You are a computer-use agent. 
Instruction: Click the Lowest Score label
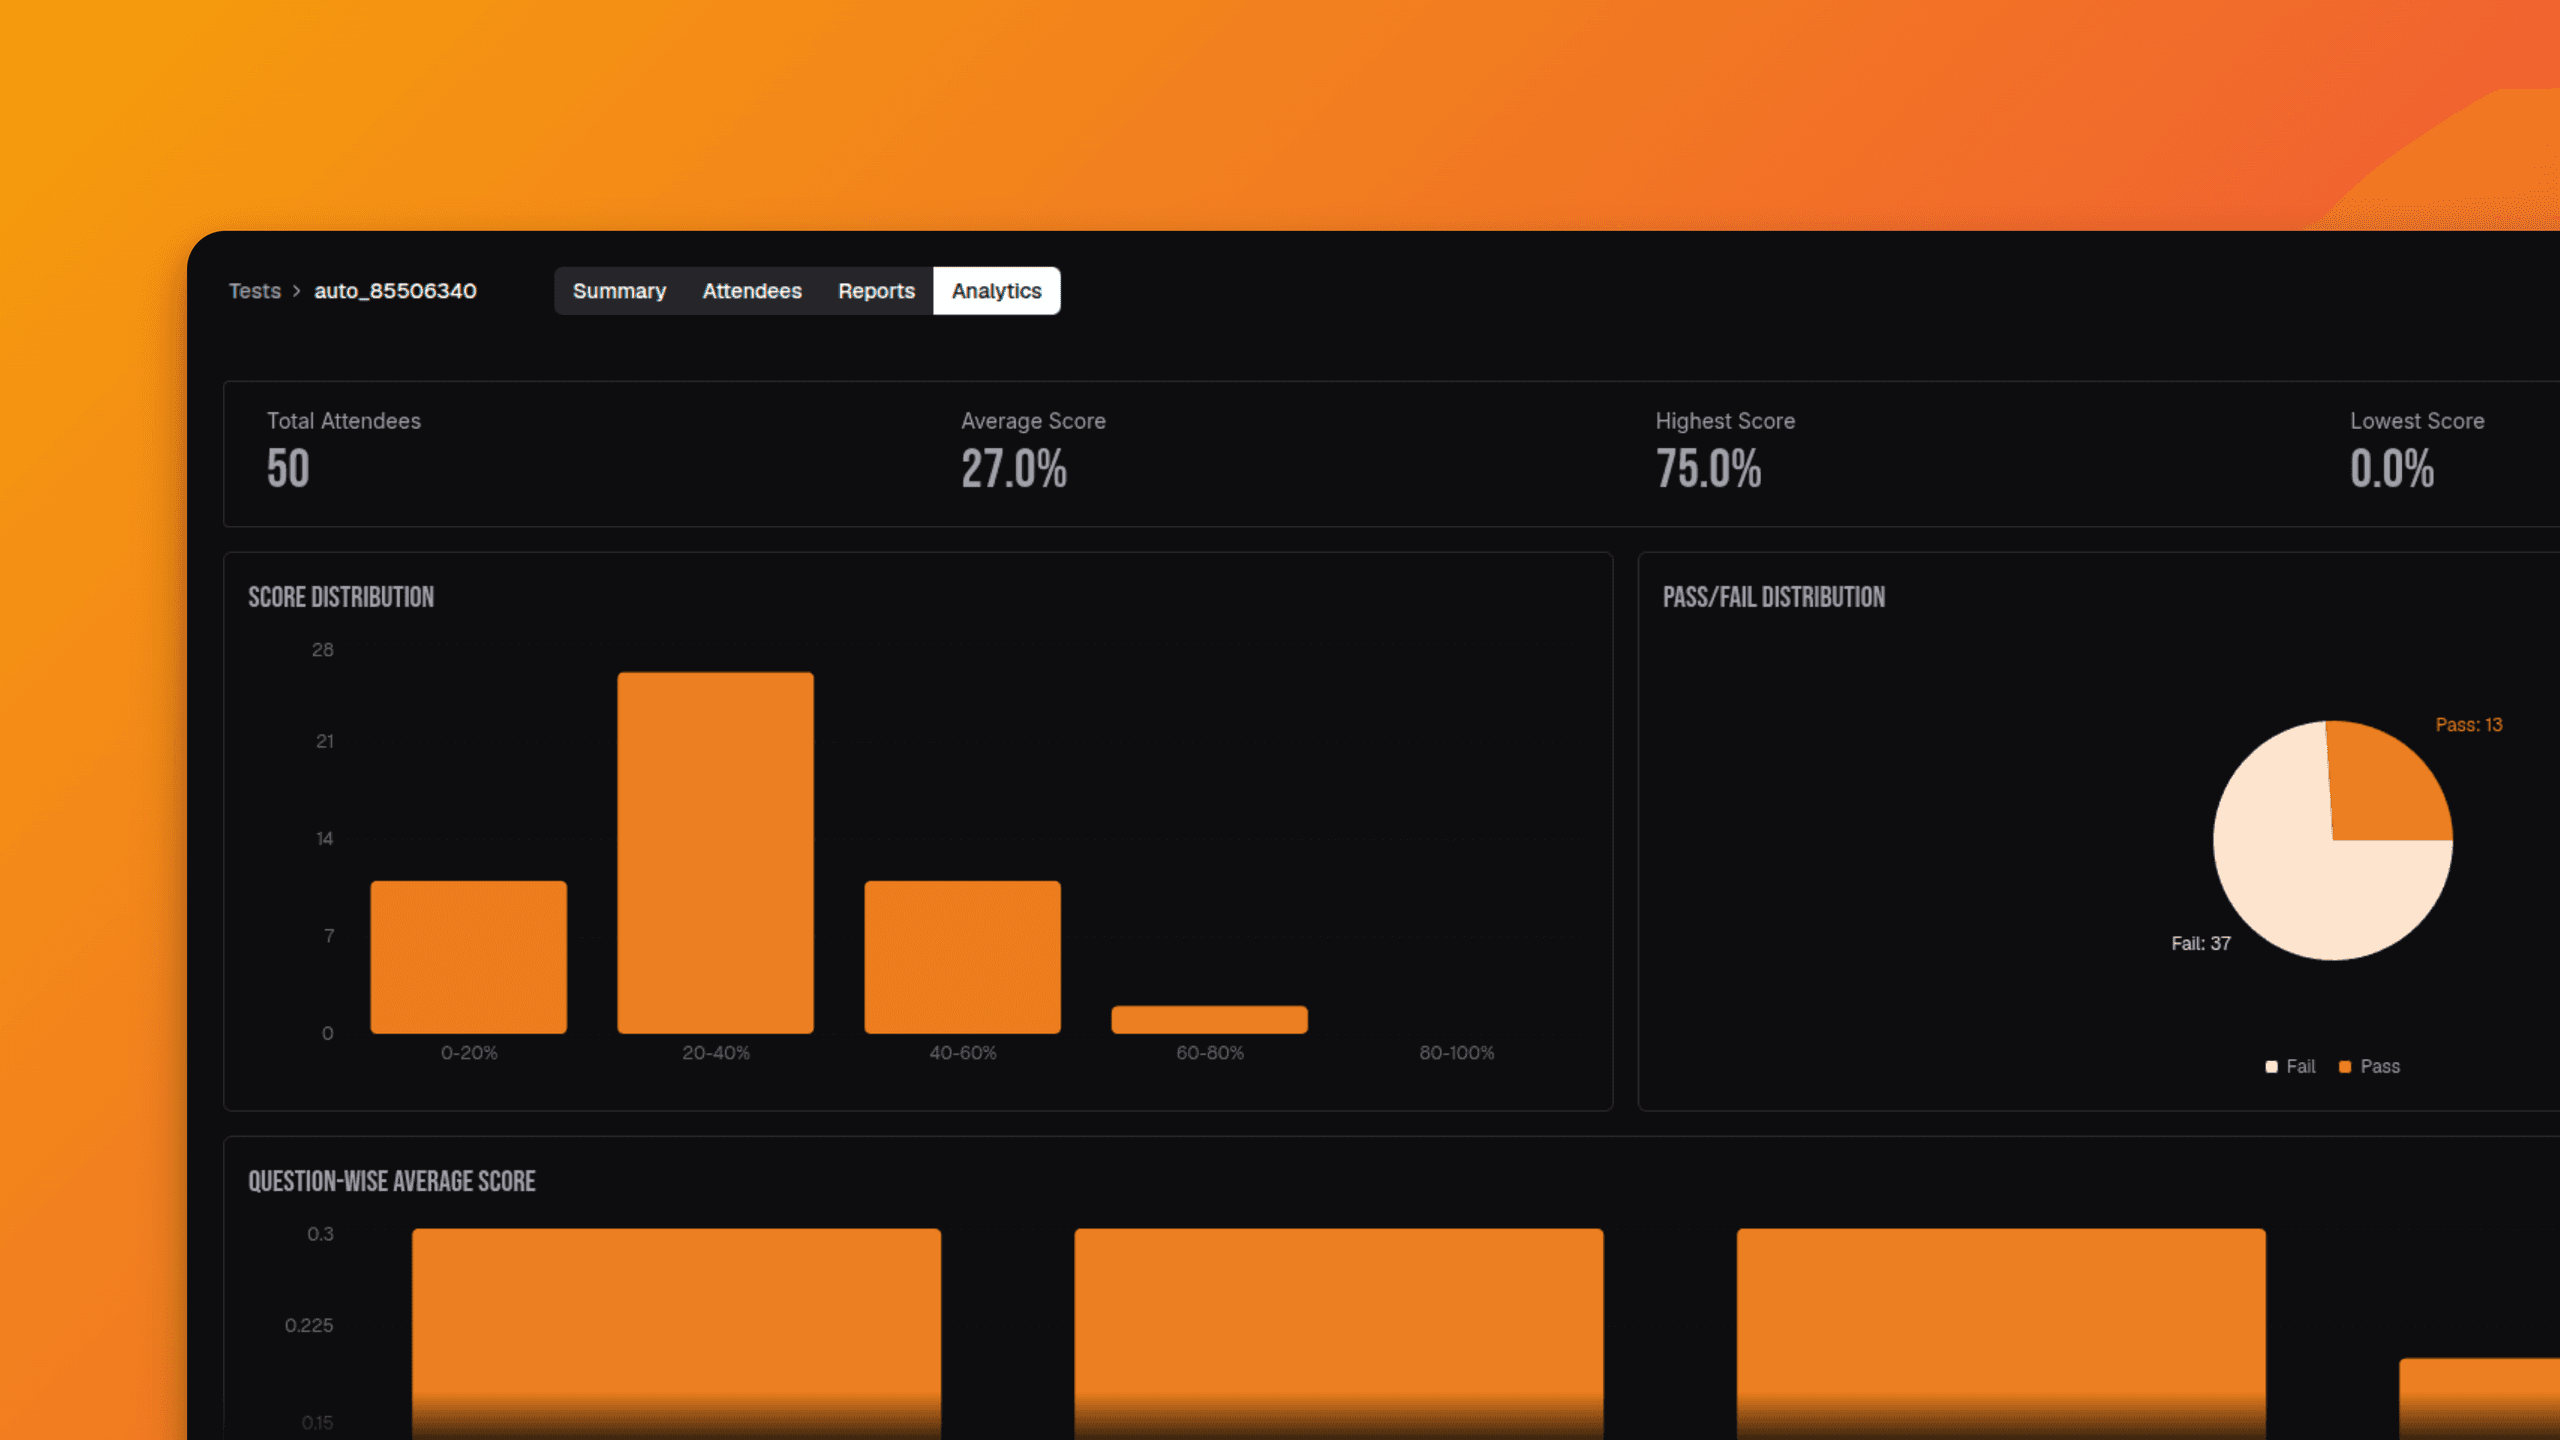(2417, 421)
